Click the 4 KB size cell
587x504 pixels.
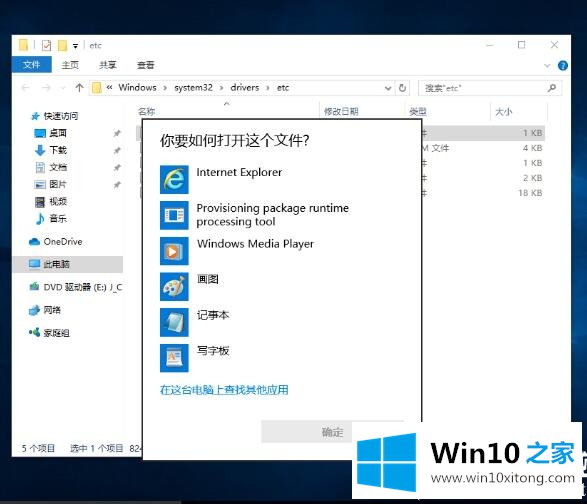(533, 148)
